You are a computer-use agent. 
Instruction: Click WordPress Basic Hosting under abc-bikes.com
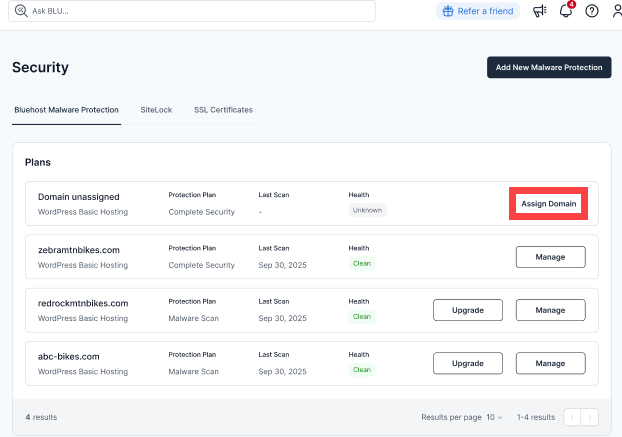[x=83, y=372]
